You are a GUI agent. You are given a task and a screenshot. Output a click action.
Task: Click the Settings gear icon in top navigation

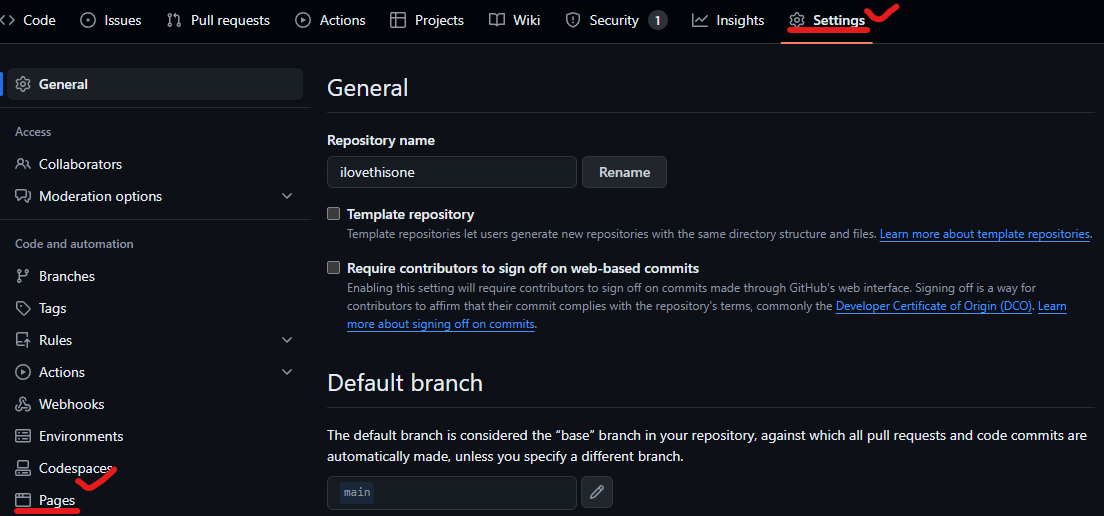coord(797,20)
